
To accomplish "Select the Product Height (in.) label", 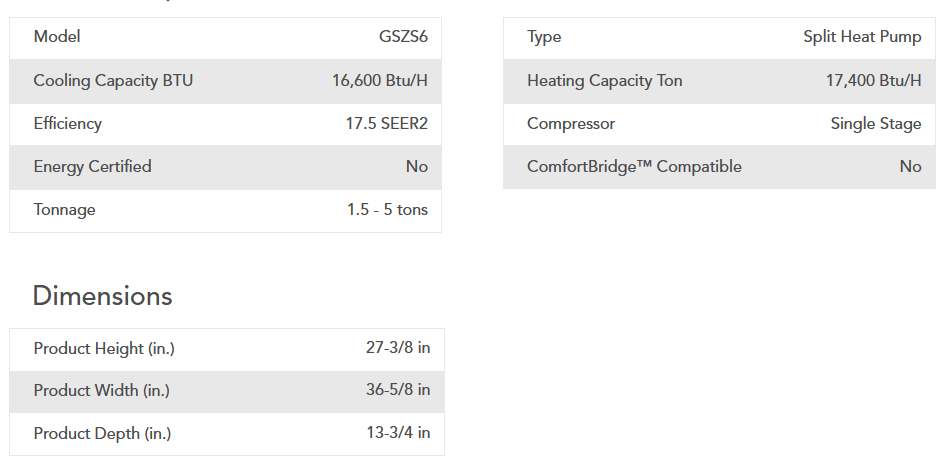I will point(104,349).
